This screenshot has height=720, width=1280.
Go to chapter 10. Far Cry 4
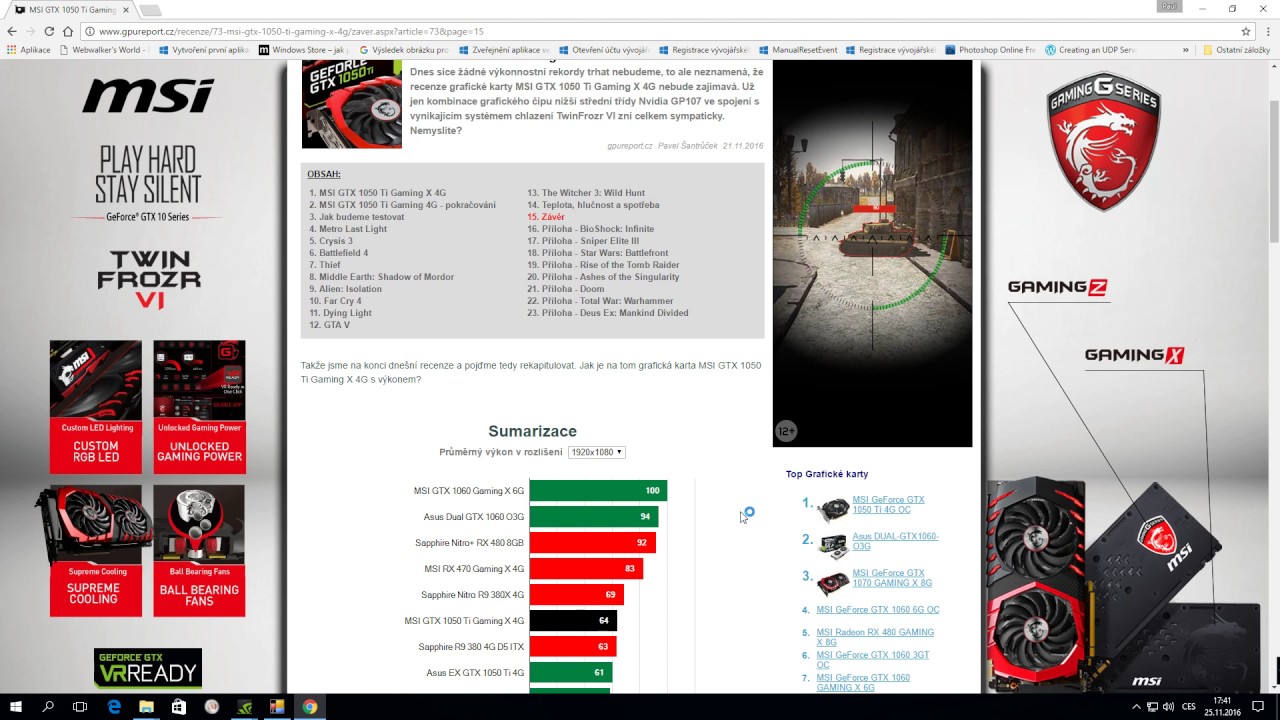[x=335, y=301]
